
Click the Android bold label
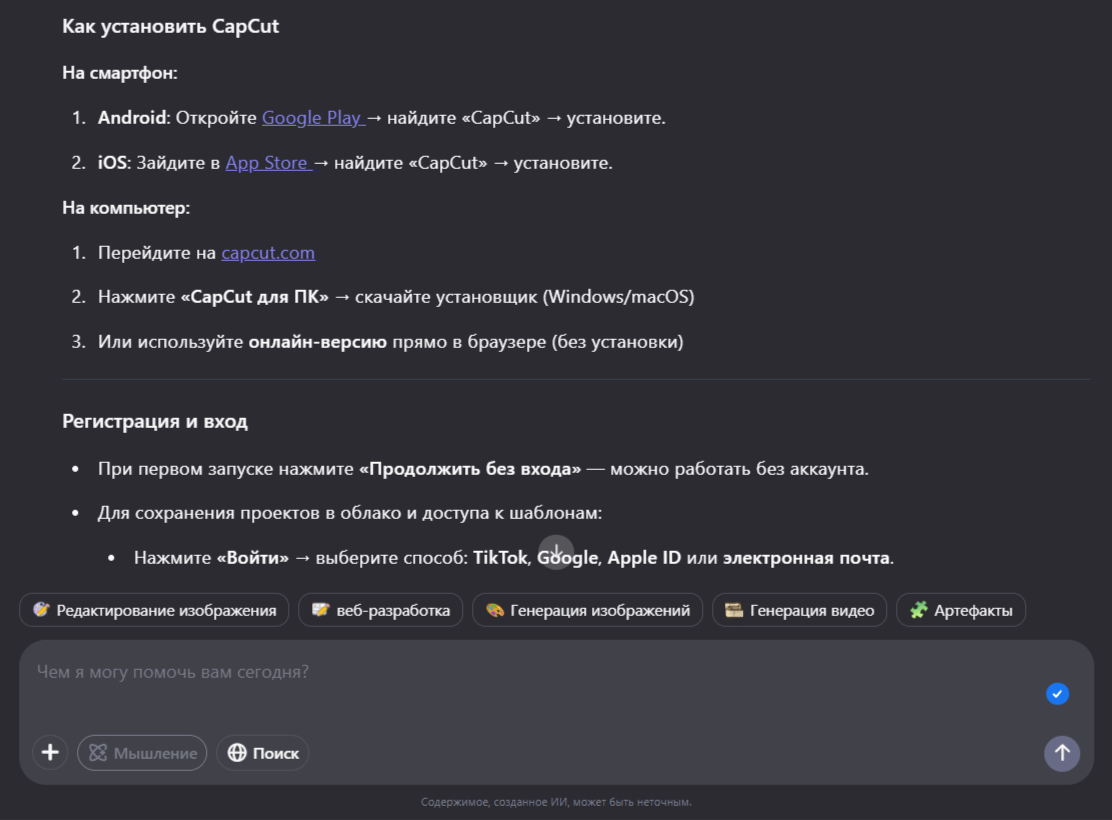click(132, 118)
